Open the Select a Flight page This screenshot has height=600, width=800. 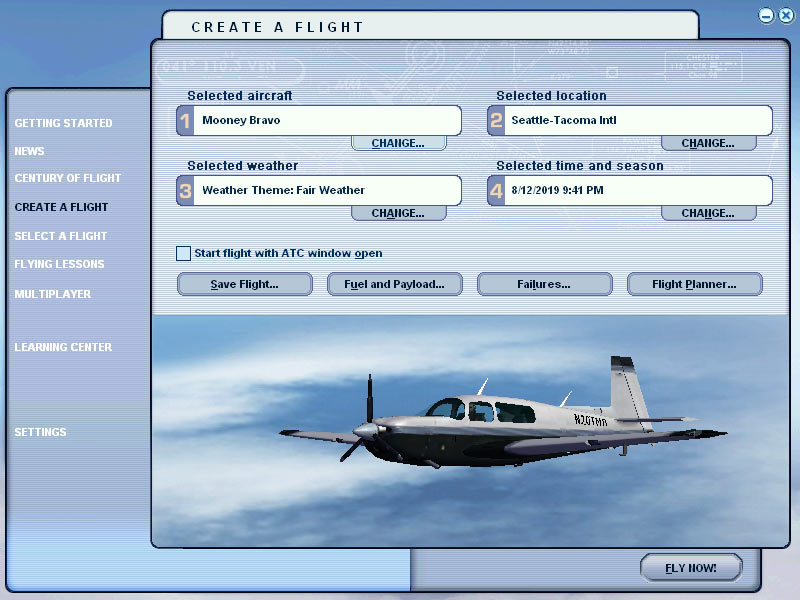click(61, 236)
